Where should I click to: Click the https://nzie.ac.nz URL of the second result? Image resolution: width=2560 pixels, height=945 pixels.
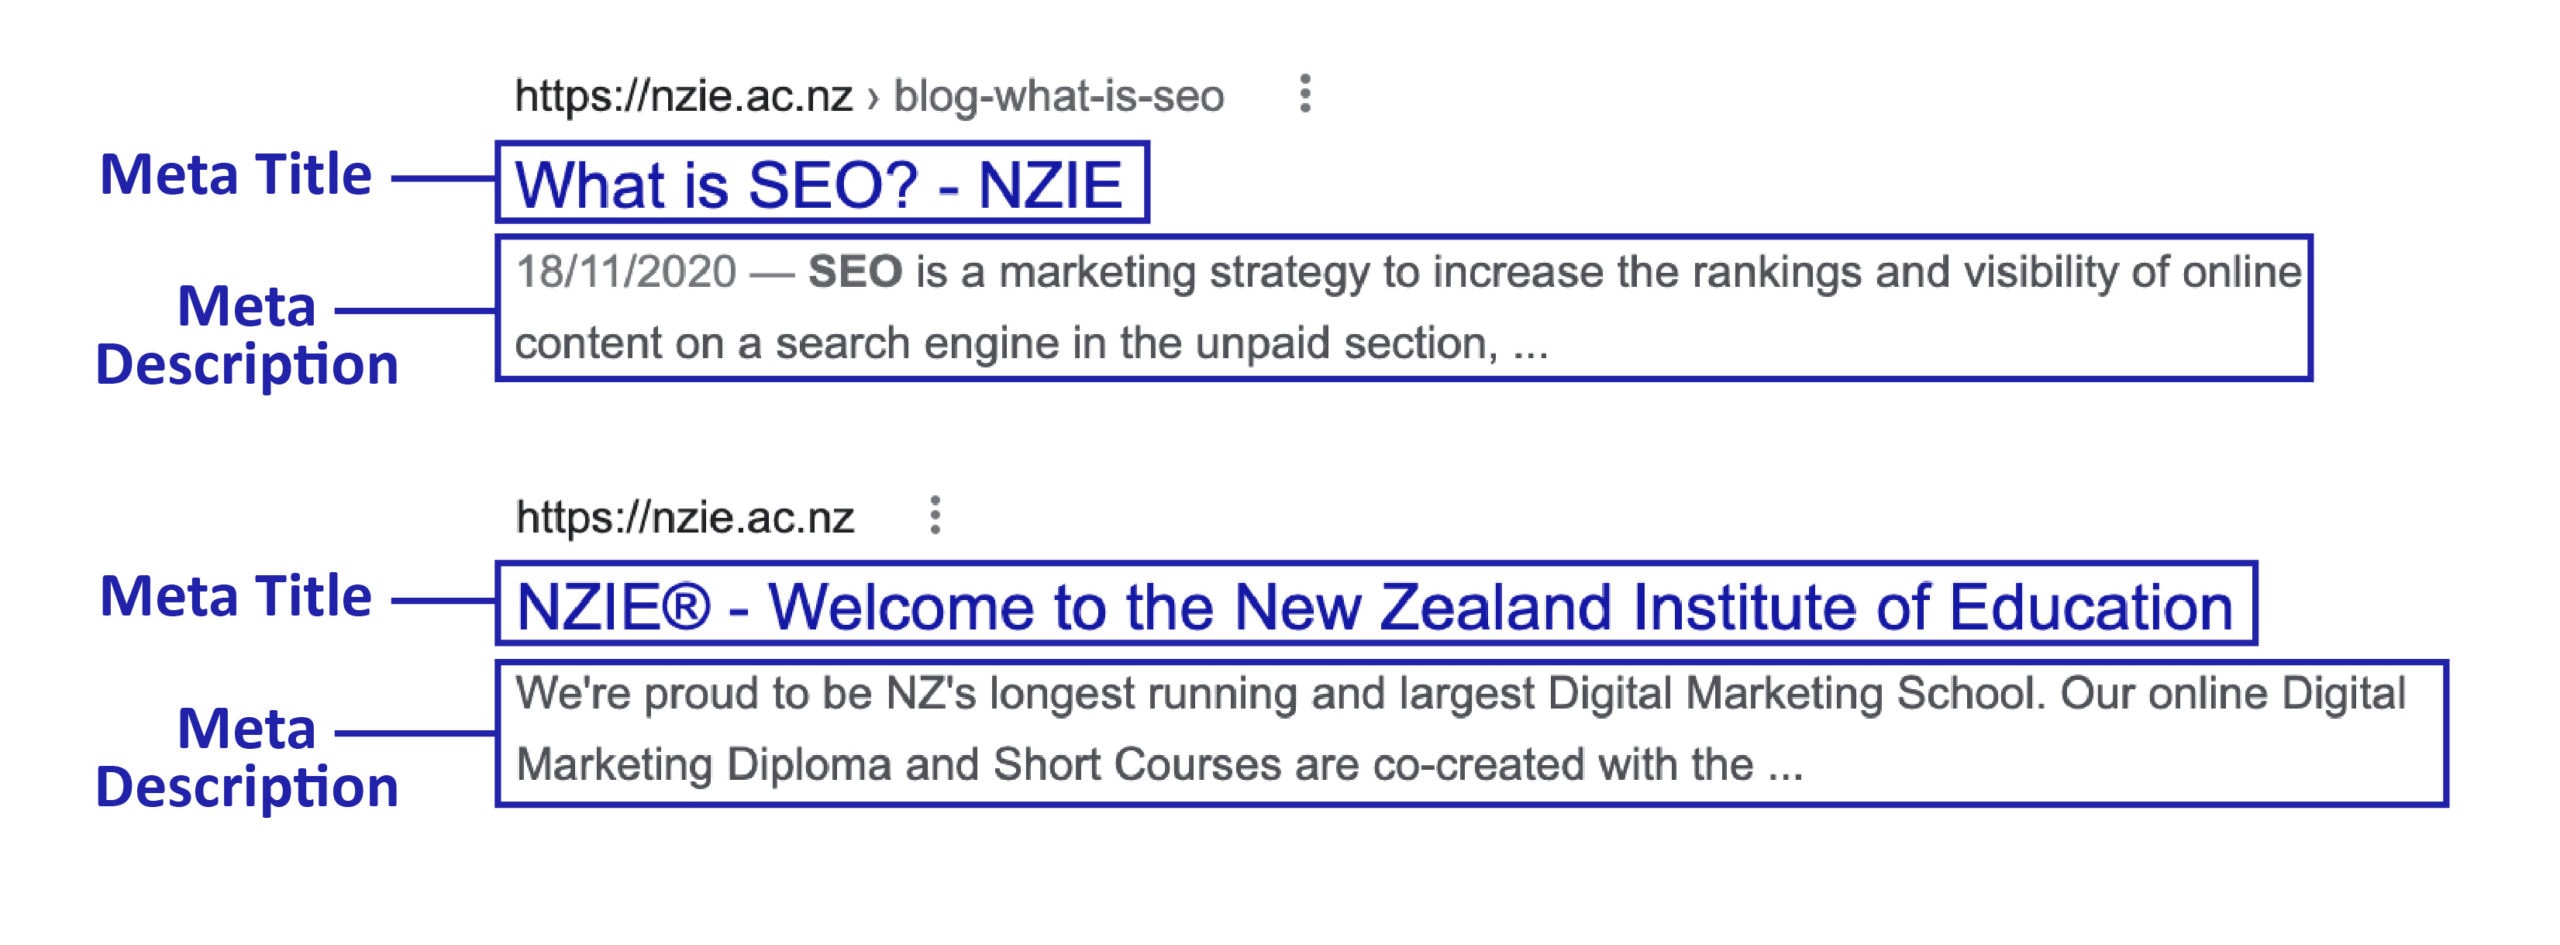coord(685,518)
